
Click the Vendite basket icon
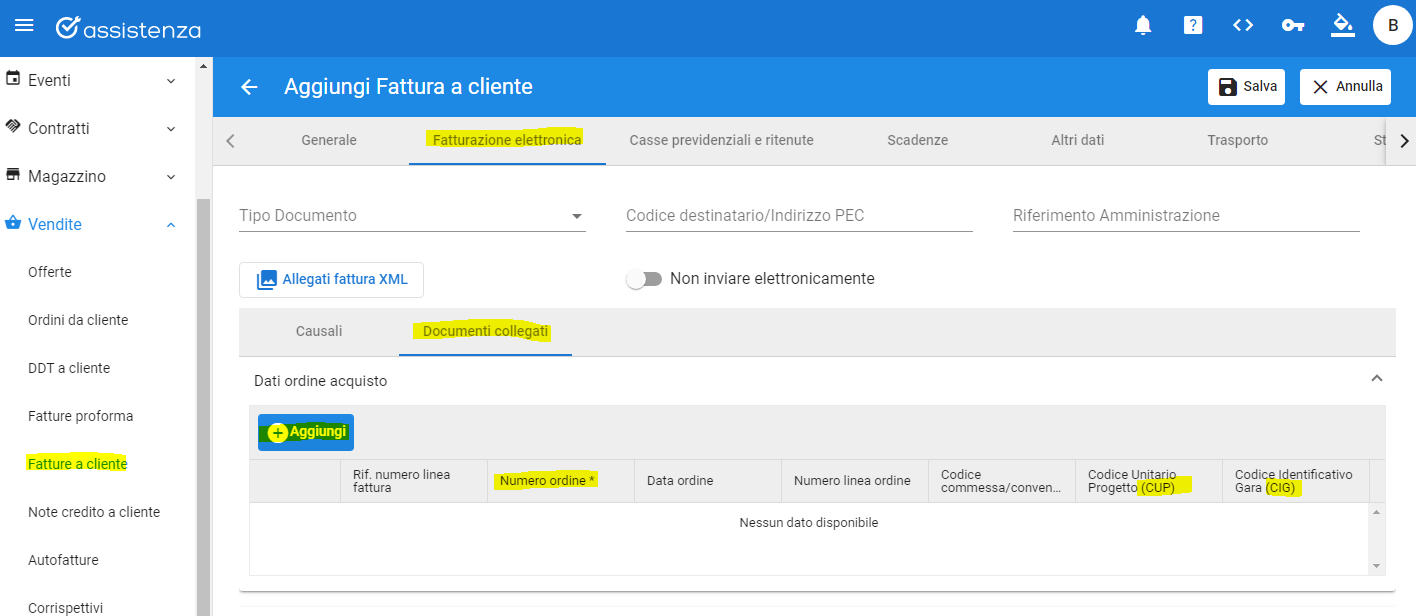[14, 223]
